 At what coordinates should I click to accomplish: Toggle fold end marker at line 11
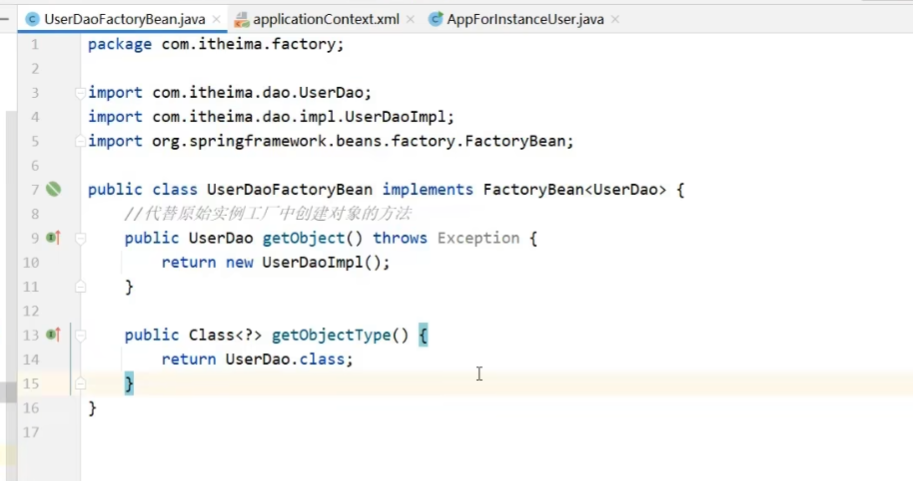[80, 287]
